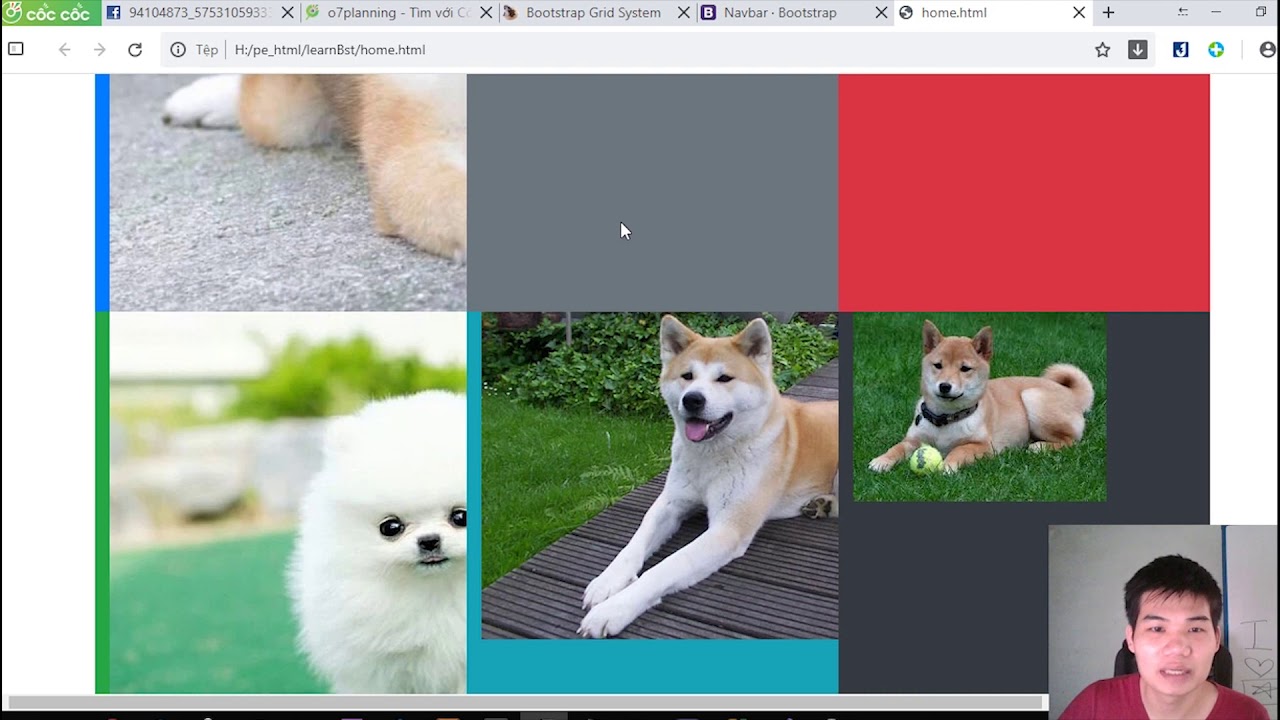
Task: Click the cropped dog paws image
Action: pyautogui.click(x=288, y=193)
